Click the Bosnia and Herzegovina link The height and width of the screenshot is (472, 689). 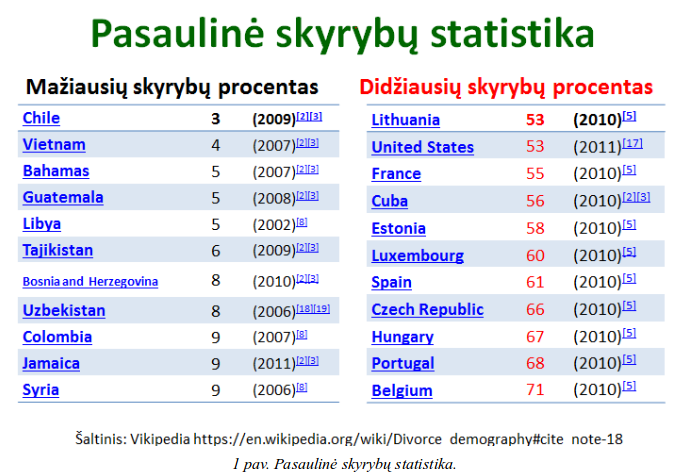(90, 282)
